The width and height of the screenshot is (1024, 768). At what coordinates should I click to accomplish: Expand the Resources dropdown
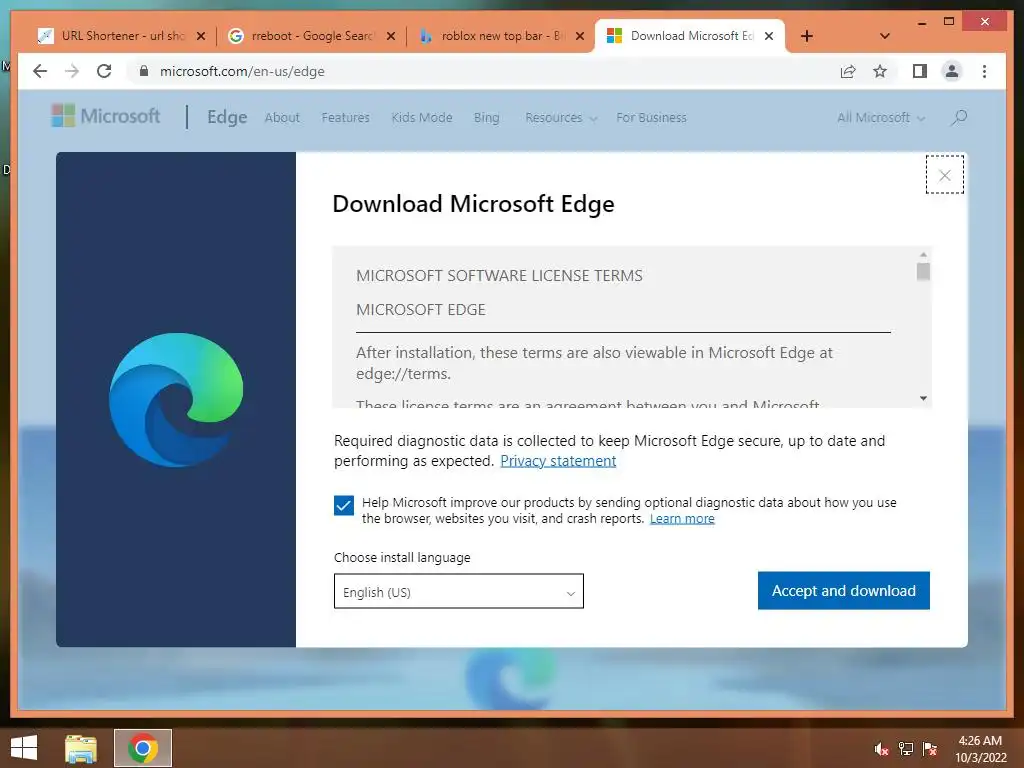click(x=561, y=118)
